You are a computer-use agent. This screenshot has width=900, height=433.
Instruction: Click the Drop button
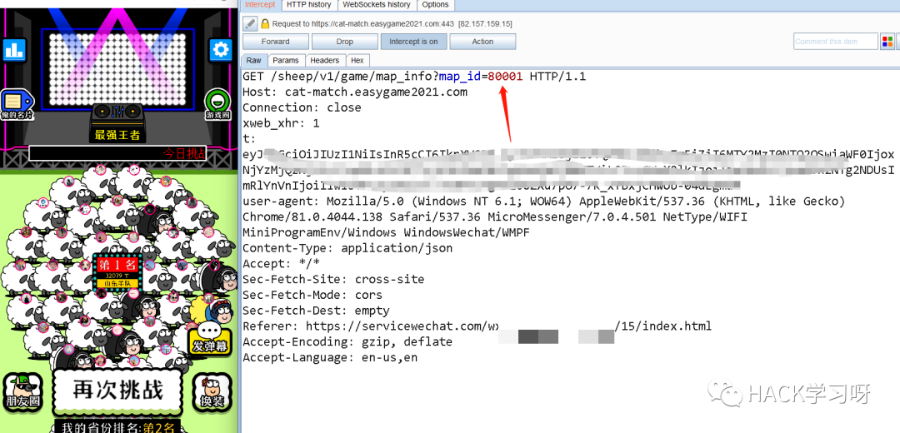[x=344, y=41]
